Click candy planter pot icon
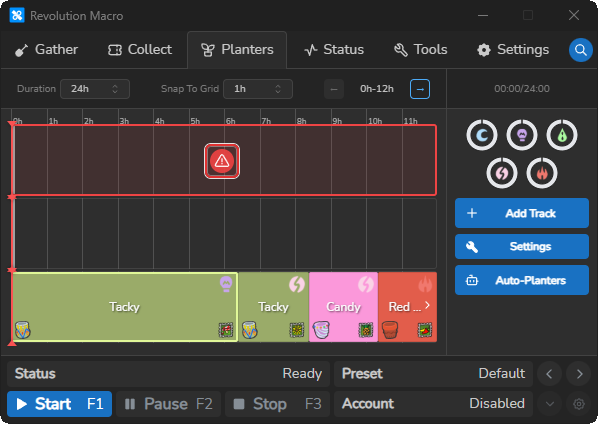The height and width of the screenshot is (424, 598). 321,330
